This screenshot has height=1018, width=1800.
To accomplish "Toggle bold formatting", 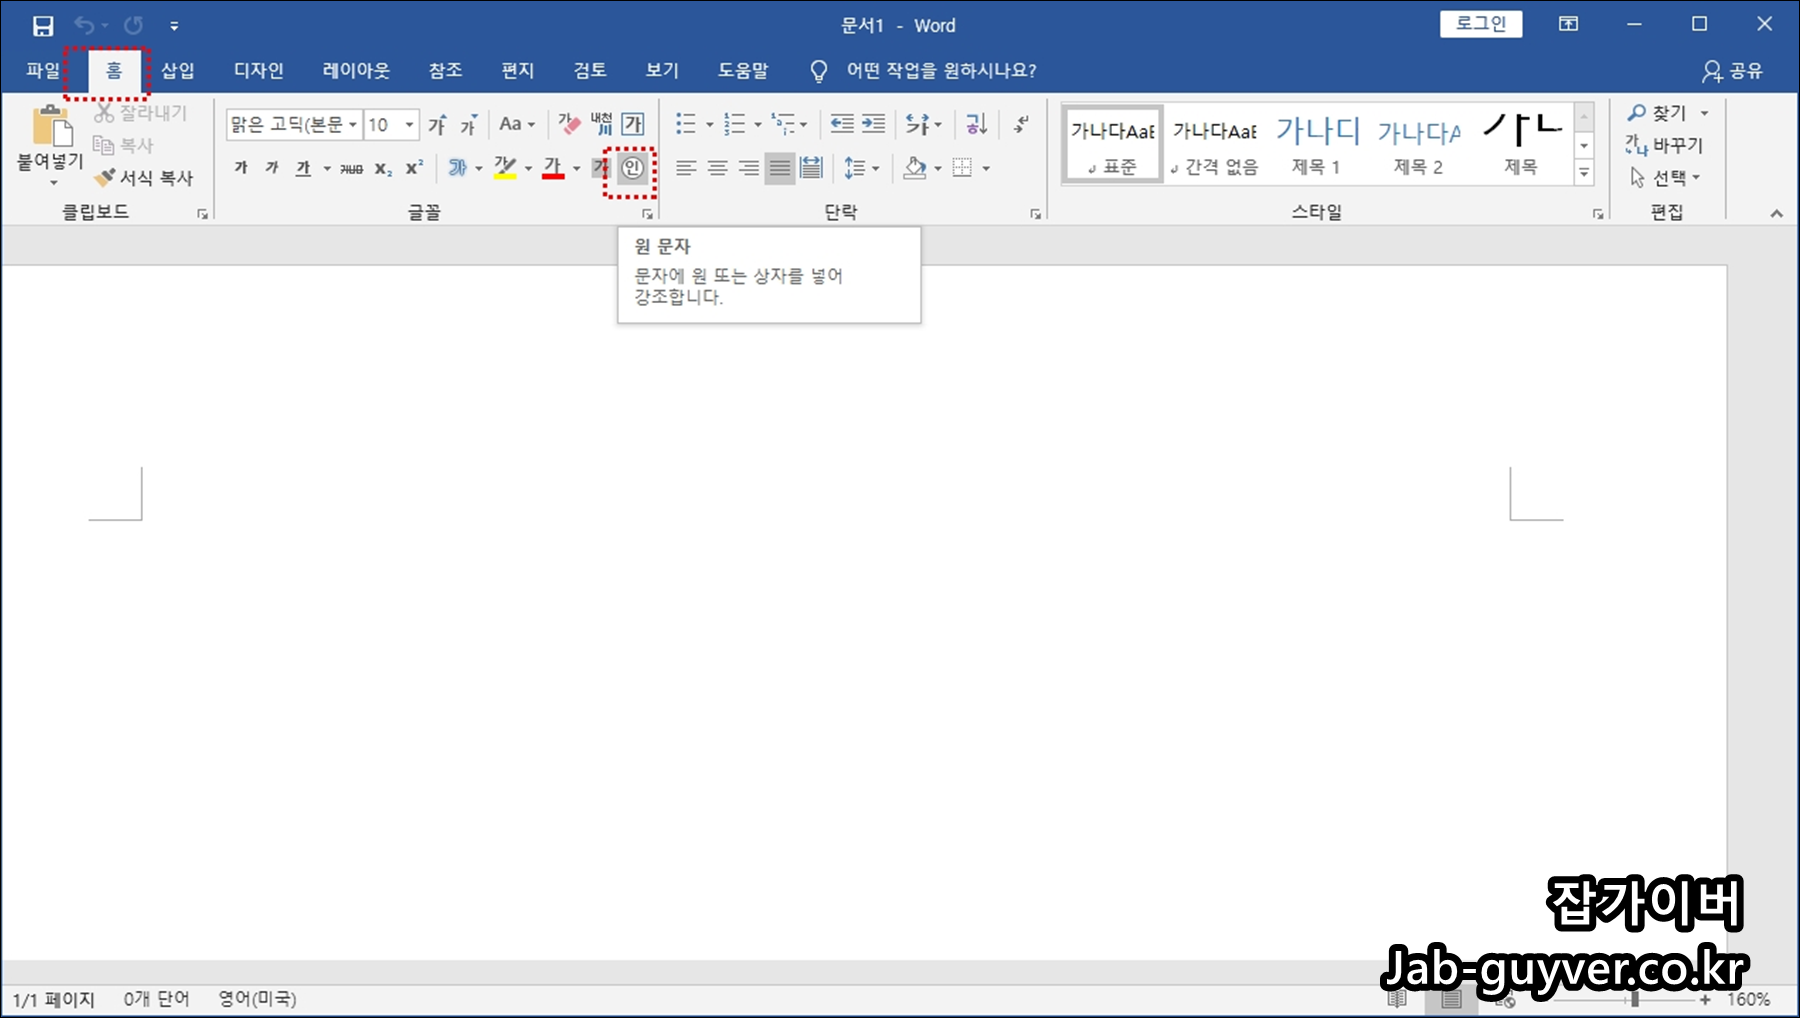I will 240,168.
